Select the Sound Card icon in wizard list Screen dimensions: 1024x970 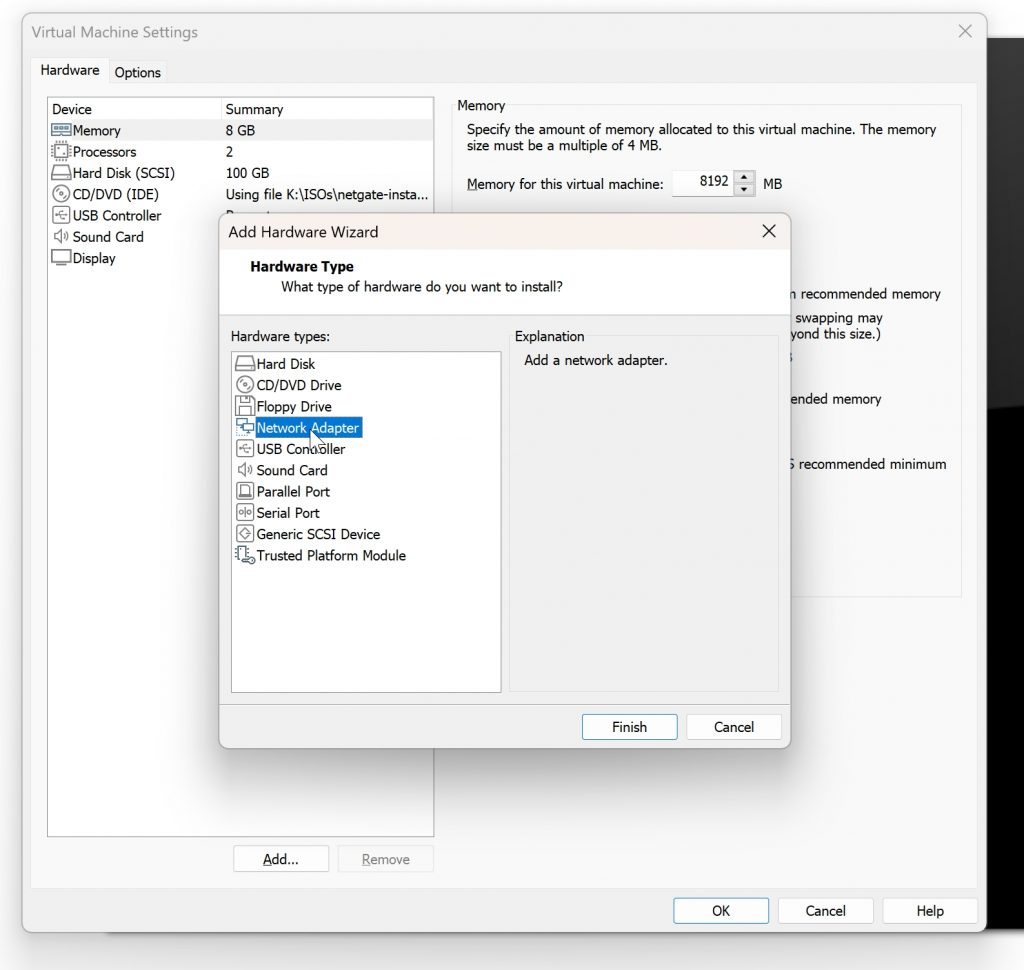[244, 470]
